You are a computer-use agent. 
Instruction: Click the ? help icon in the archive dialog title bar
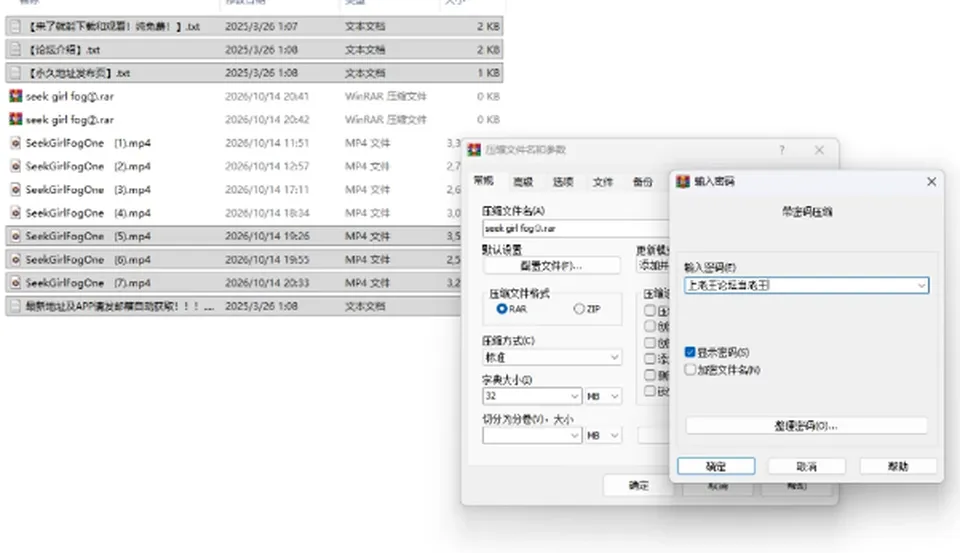pyautogui.click(x=782, y=150)
